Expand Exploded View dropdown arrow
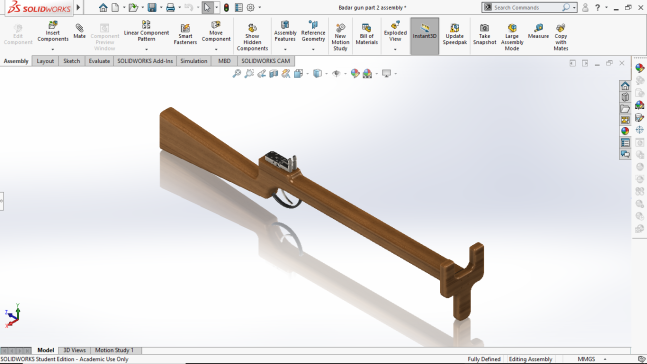The image size is (647, 364). (x=395, y=50)
